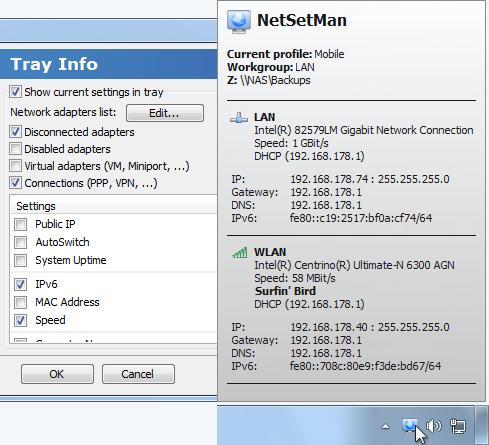Click the LAN adapter heading
The height and width of the screenshot is (445, 489).
pyautogui.click(x=265, y=117)
